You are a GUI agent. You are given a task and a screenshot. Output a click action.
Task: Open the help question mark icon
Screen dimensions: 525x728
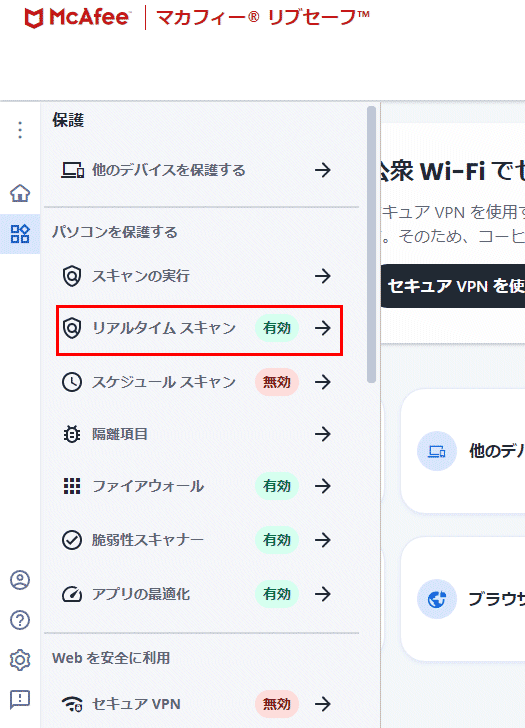[x=20, y=620]
